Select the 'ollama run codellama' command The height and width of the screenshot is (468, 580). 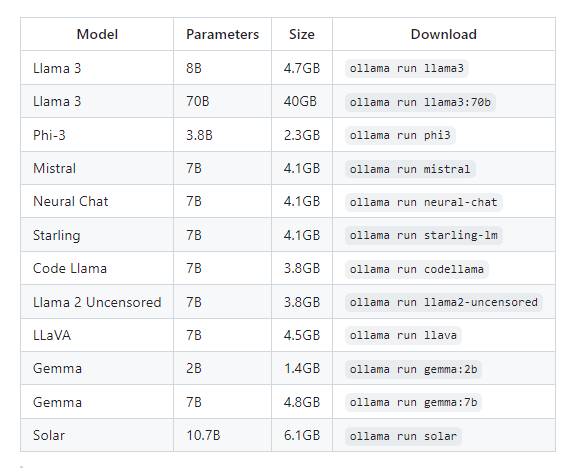click(417, 269)
